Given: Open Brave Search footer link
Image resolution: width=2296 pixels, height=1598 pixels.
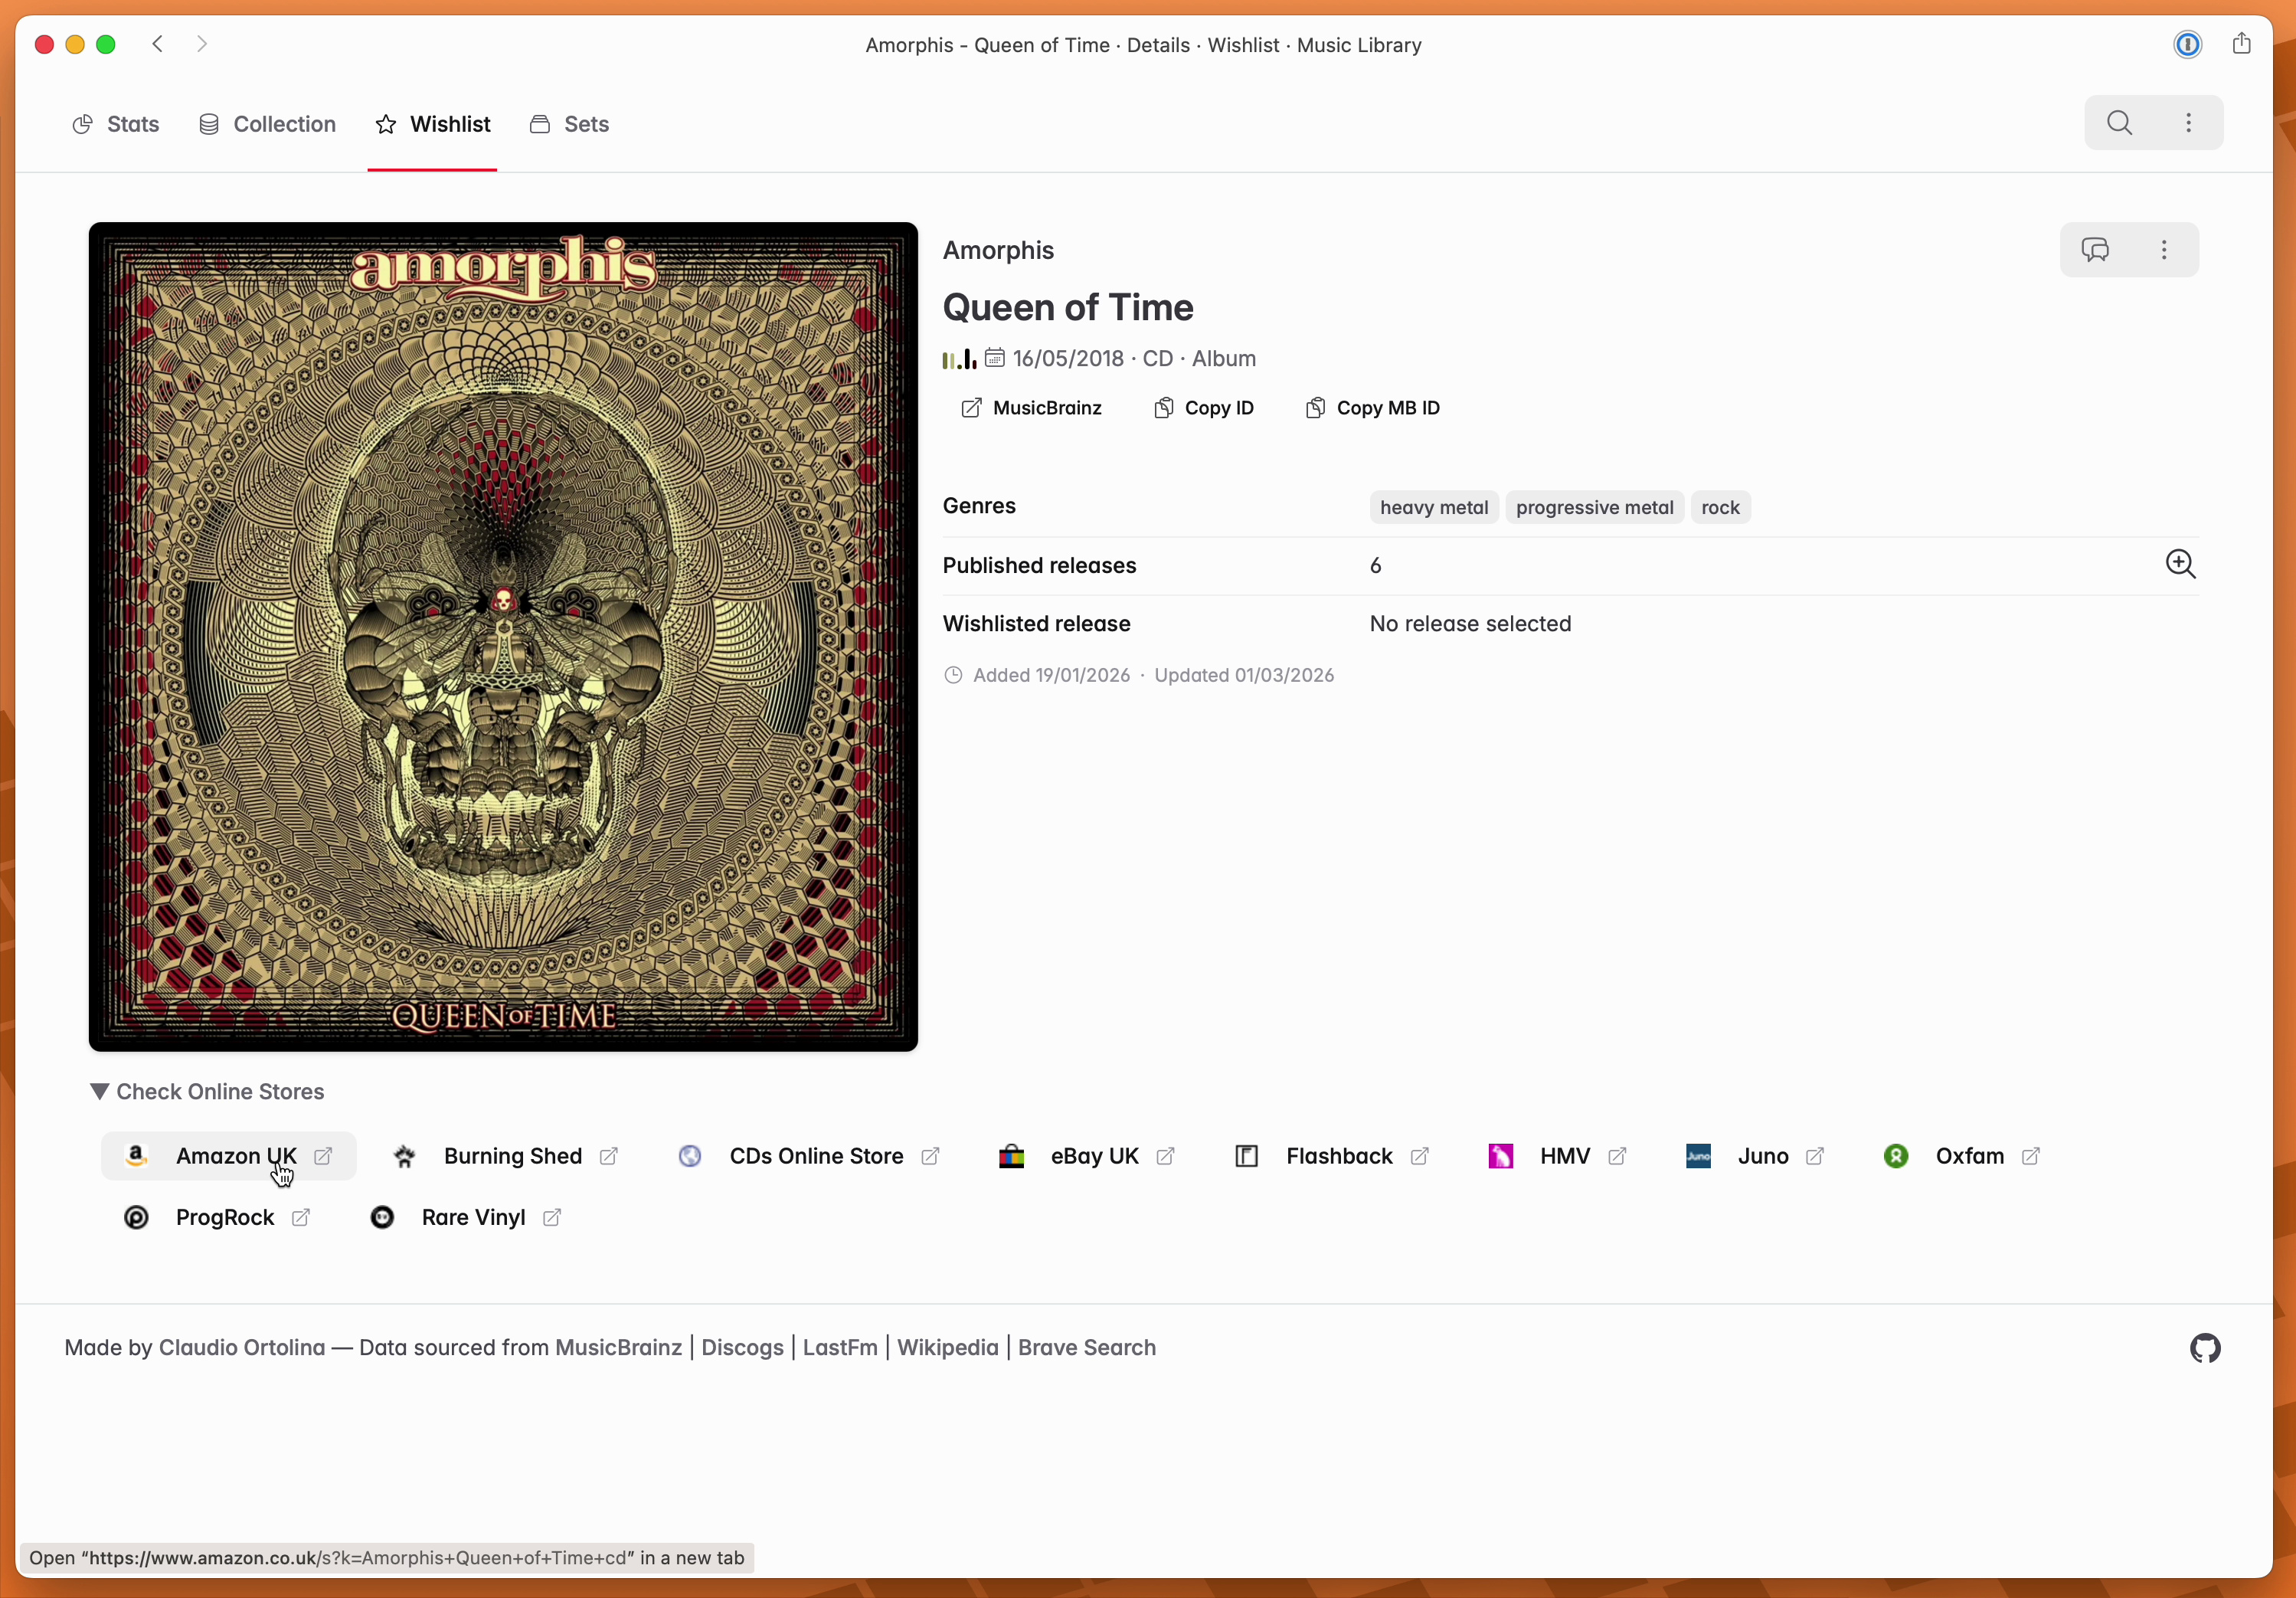Looking at the screenshot, I should coord(1086,1347).
